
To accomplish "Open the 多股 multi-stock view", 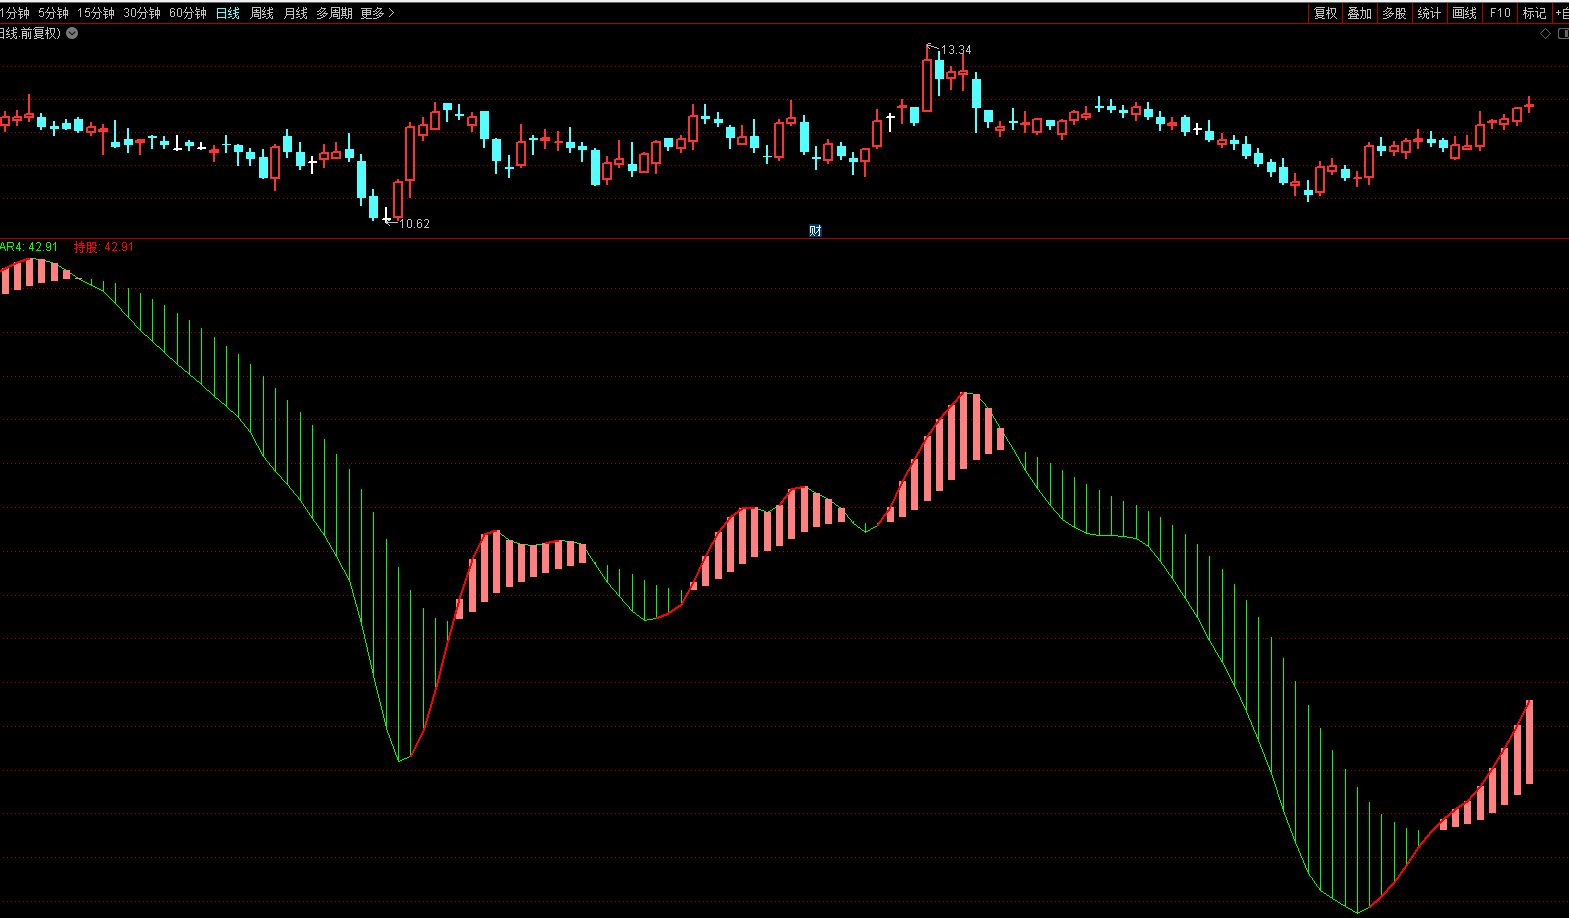I will coord(1394,13).
